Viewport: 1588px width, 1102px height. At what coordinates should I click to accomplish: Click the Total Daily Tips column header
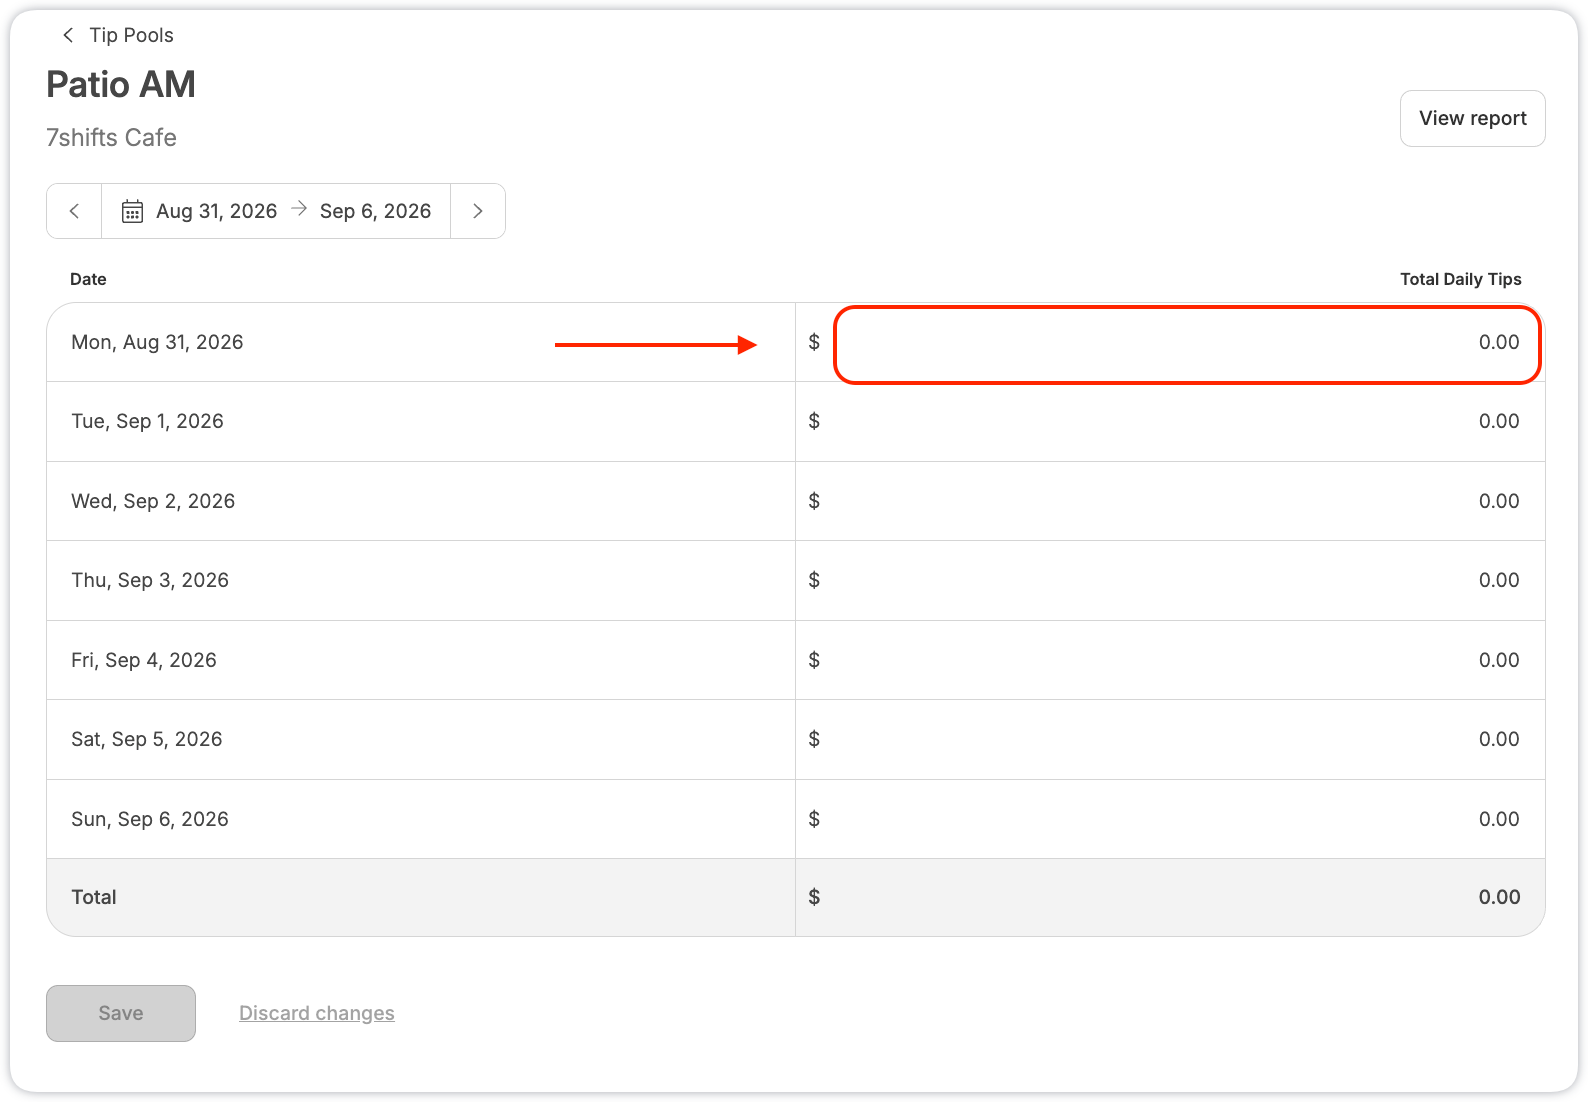[1460, 279]
